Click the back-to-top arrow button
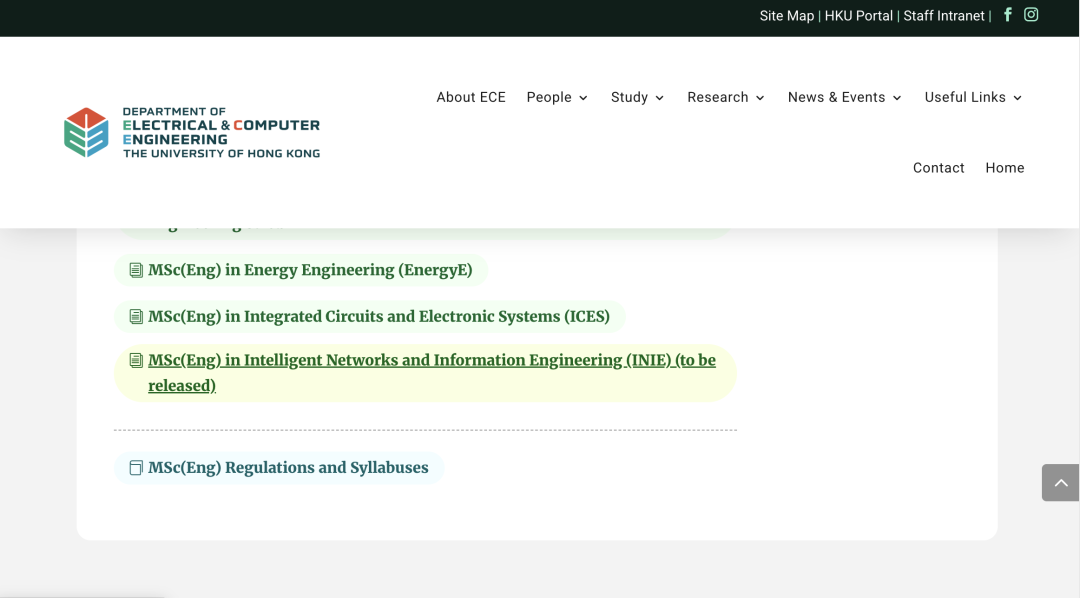 pos(1061,482)
